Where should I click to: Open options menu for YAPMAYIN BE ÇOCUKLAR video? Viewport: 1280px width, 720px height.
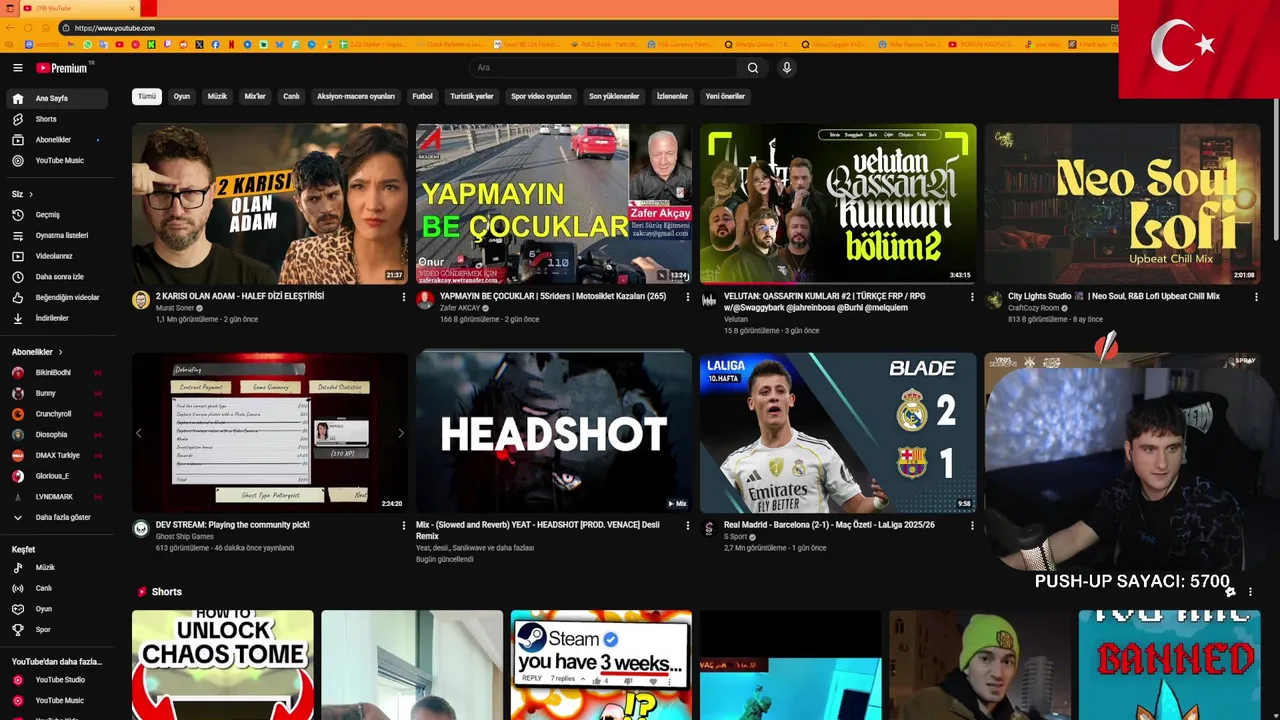[687, 297]
